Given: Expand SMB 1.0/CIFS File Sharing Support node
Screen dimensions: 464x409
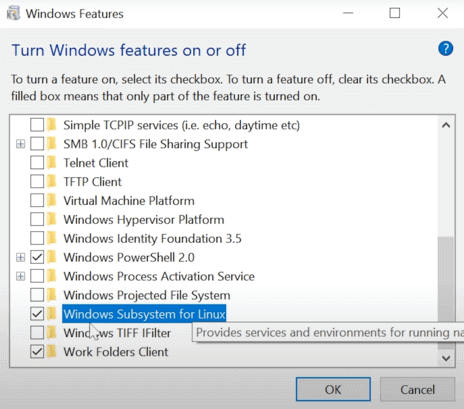Looking at the screenshot, I should (x=21, y=144).
